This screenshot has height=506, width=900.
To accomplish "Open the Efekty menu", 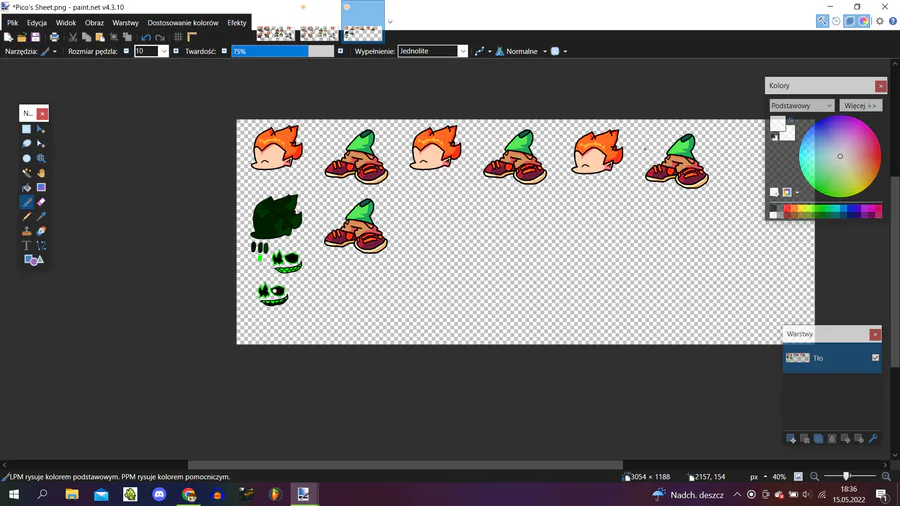I will (236, 23).
